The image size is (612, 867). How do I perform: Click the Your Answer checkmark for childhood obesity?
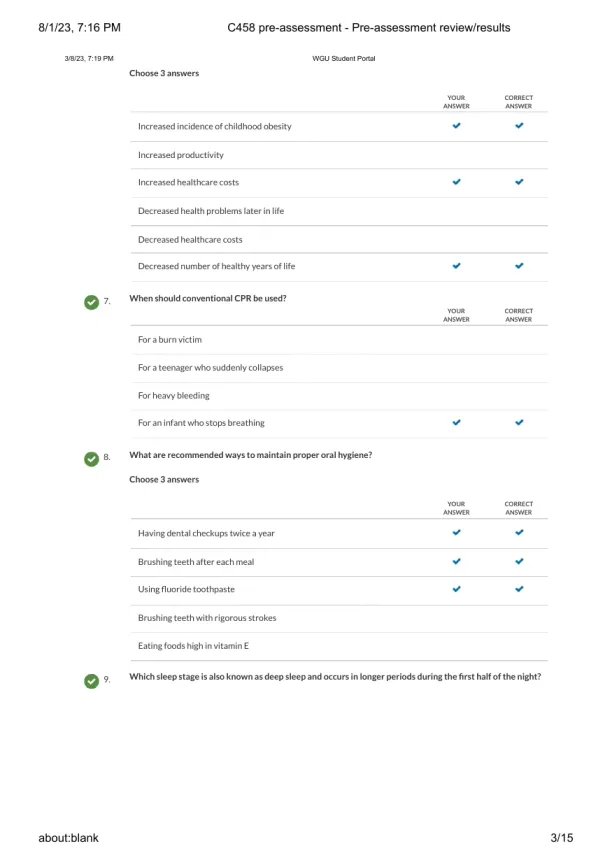coord(456,126)
